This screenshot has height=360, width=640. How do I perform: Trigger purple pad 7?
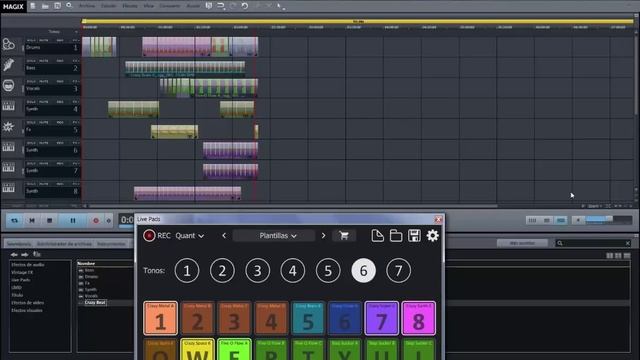point(382,318)
